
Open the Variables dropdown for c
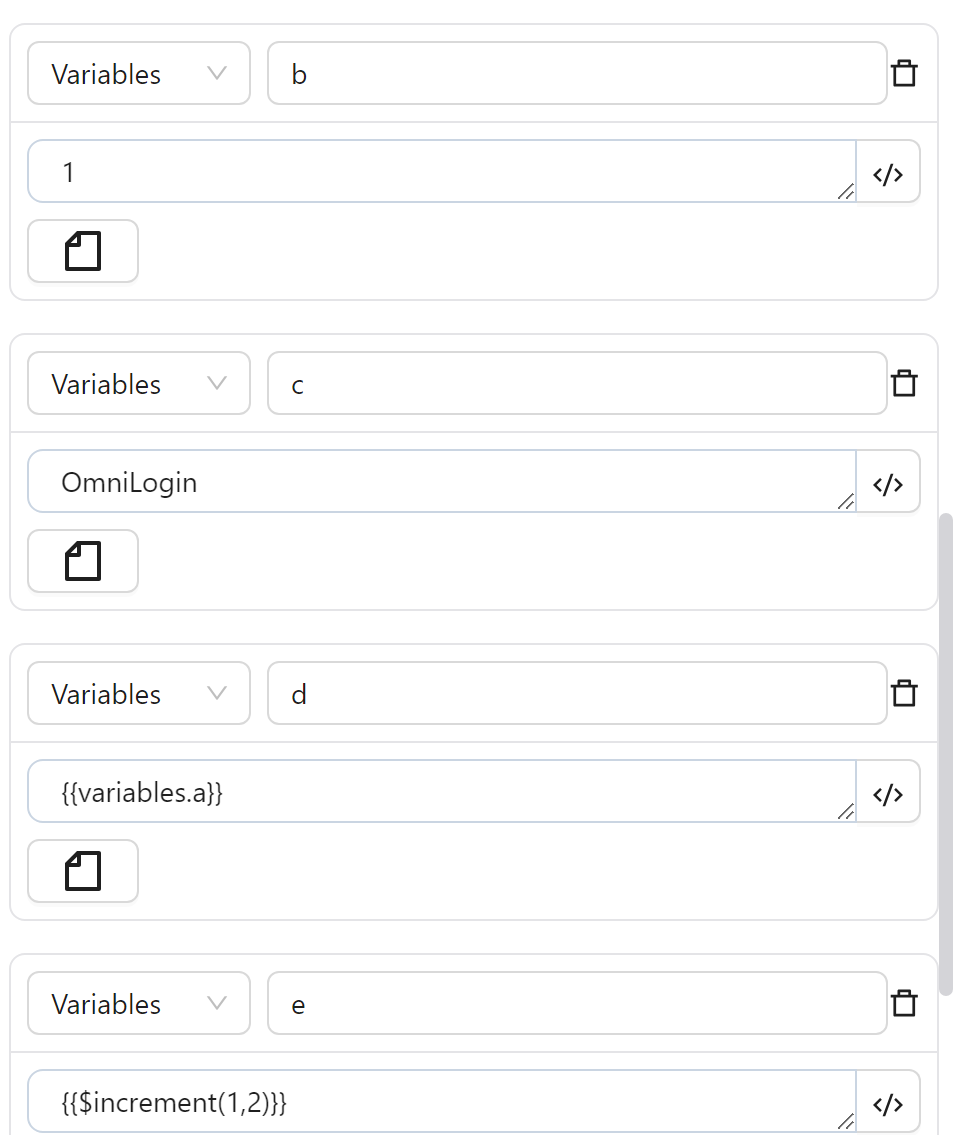(138, 384)
